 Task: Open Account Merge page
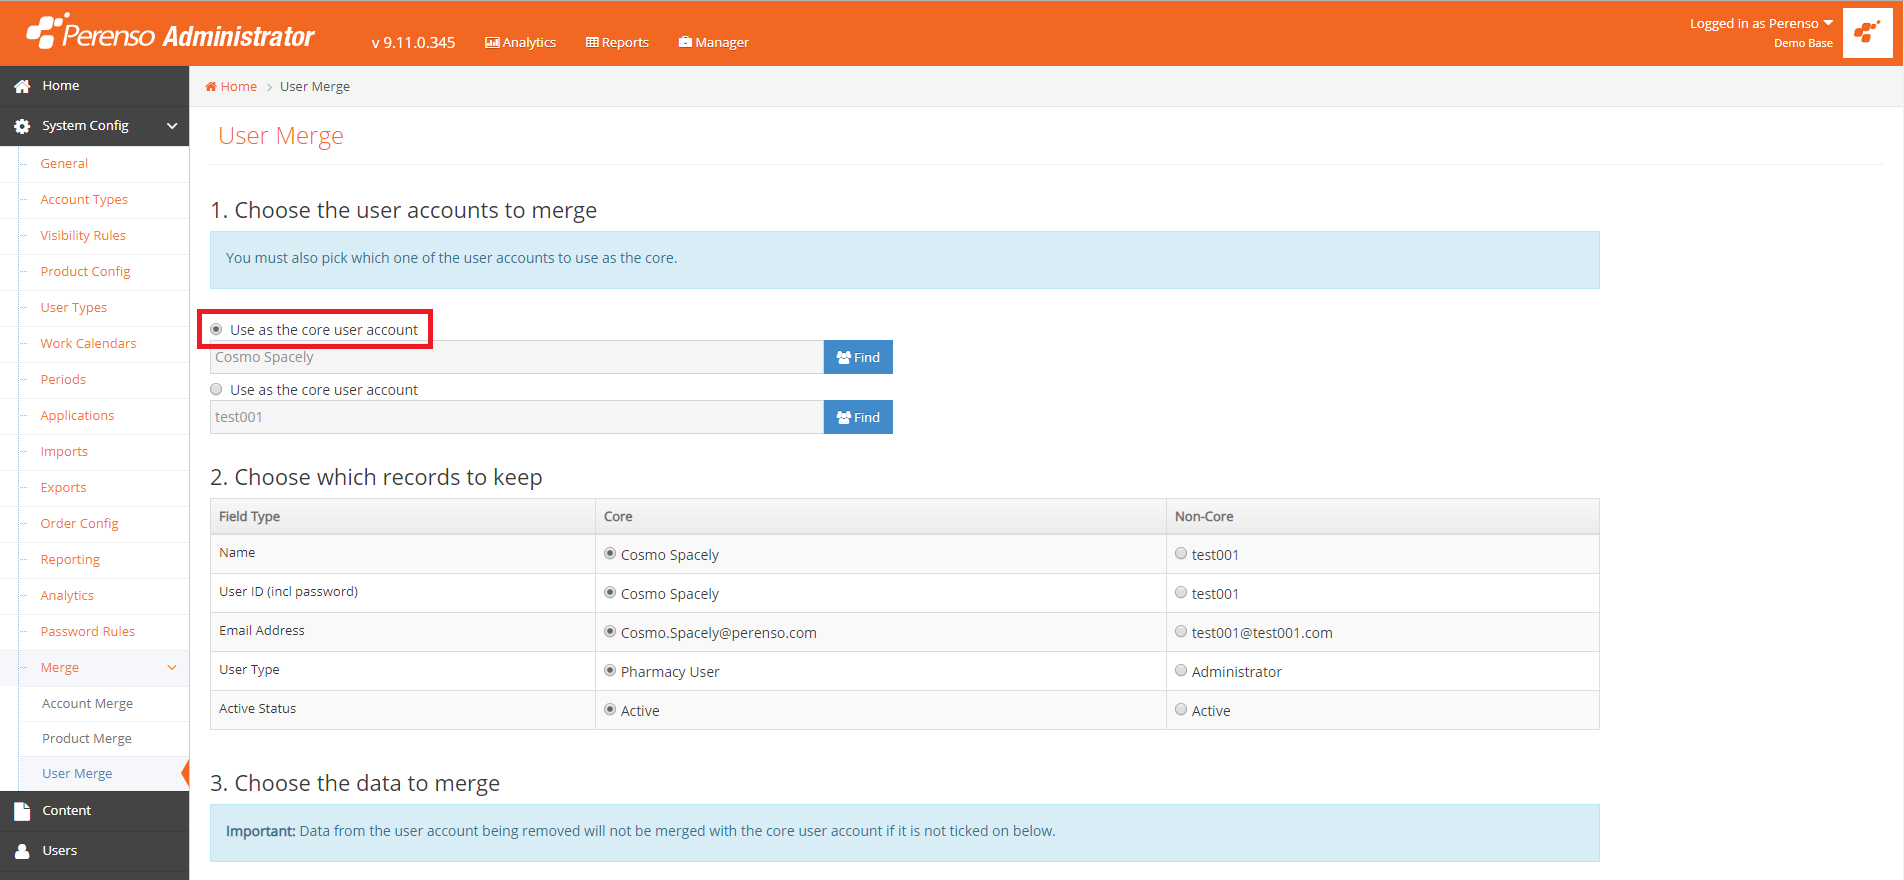click(x=87, y=703)
